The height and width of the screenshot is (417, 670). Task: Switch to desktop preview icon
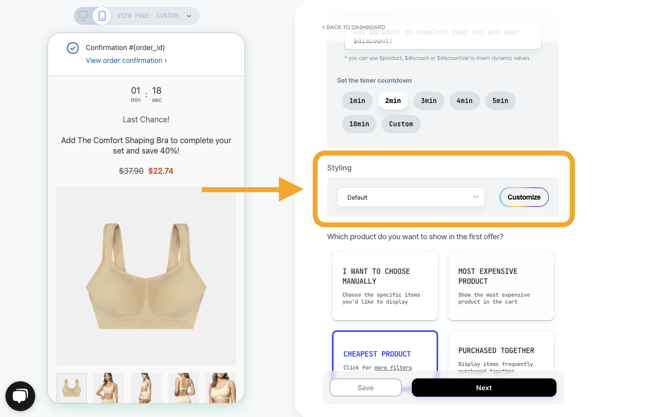click(83, 16)
